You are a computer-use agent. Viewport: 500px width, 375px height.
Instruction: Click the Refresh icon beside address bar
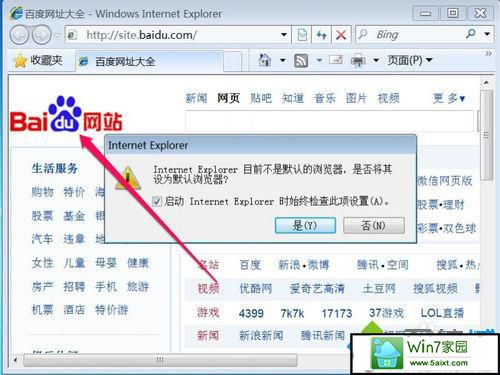(321, 35)
